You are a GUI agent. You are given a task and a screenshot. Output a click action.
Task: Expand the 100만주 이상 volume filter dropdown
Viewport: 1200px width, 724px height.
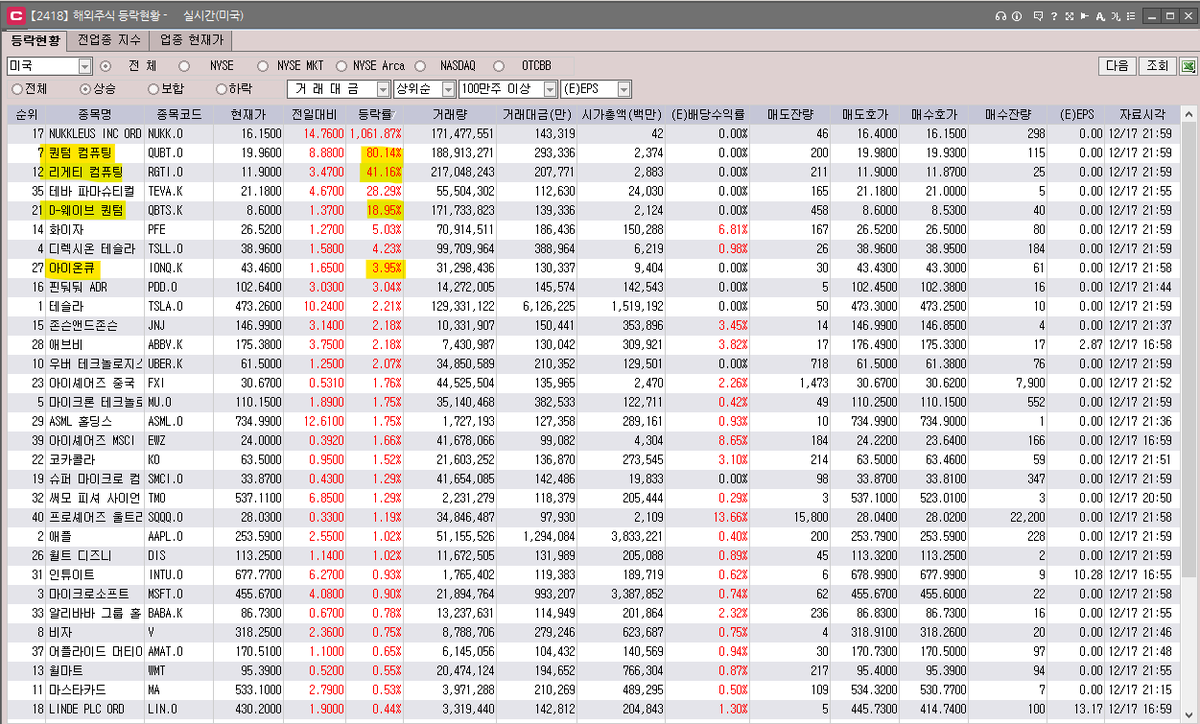(549, 89)
